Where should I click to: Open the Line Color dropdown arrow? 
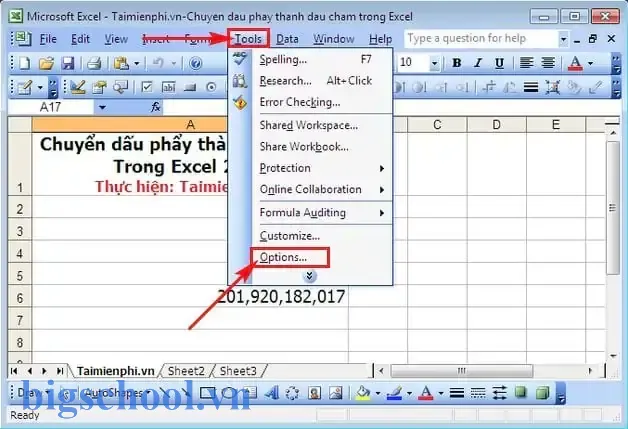(409, 393)
